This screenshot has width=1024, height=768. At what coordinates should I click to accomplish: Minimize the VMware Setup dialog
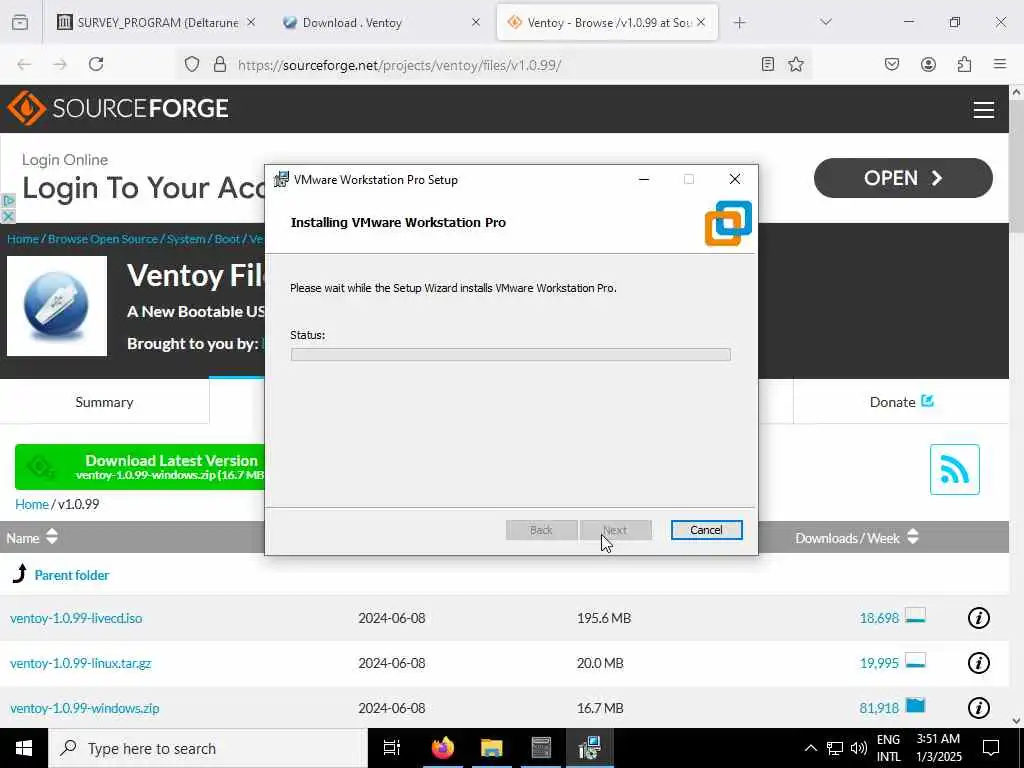[x=644, y=179]
